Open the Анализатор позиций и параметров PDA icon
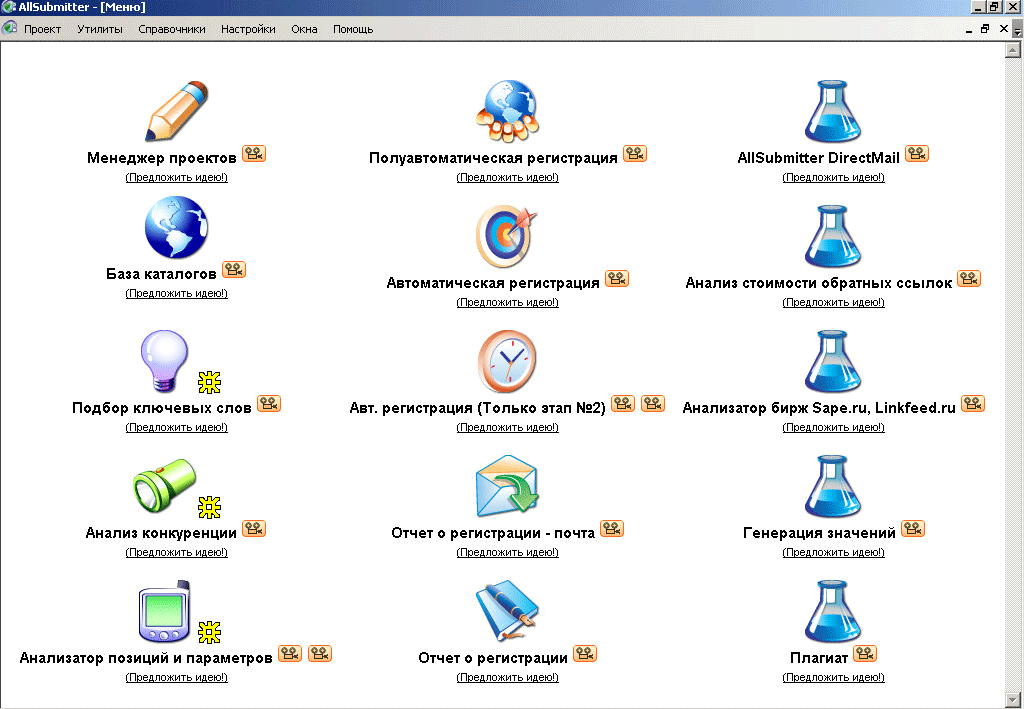 tap(164, 612)
